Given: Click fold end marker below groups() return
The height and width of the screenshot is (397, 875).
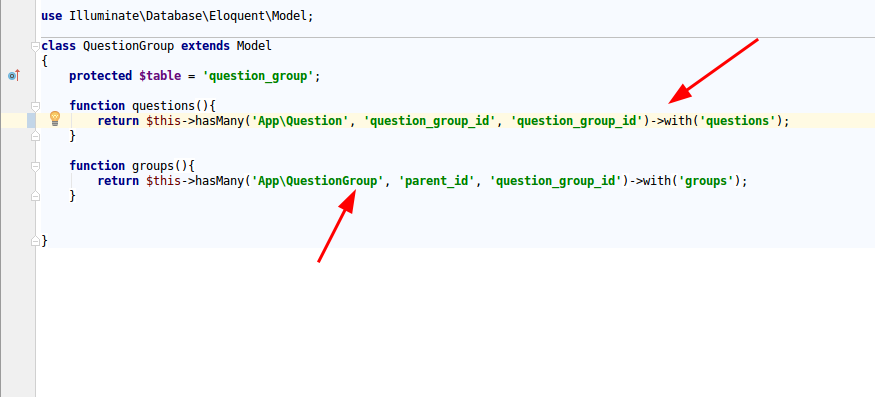Looking at the screenshot, I should click(x=35, y=196).
